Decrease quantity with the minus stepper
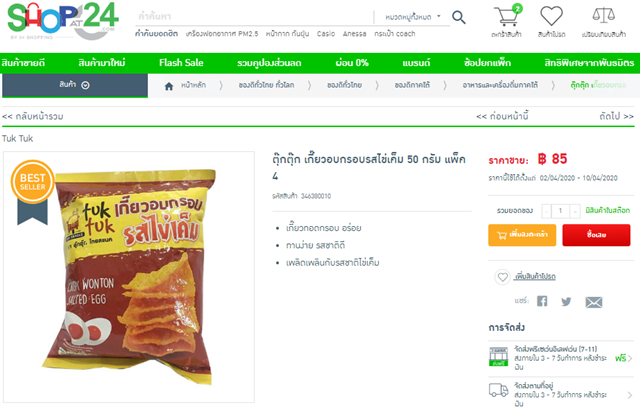Screen dimensions: 640x409 (x=547, y=211)
